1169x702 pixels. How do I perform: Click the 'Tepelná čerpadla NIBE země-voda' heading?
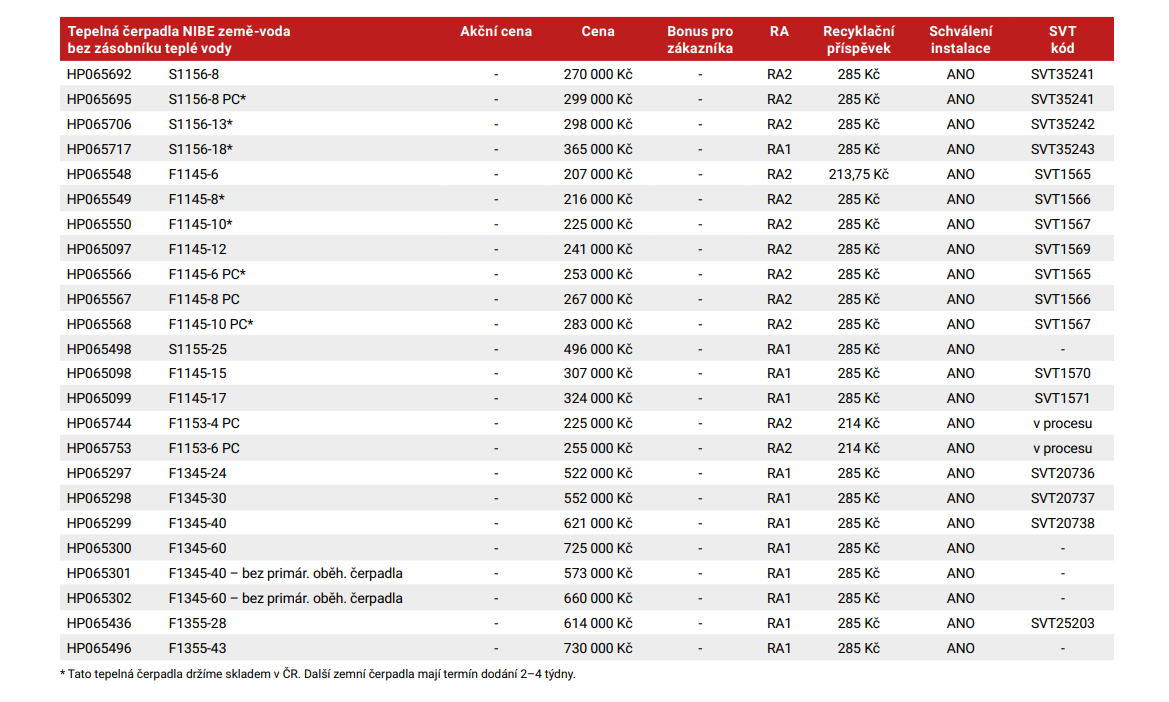coord(179,31)
